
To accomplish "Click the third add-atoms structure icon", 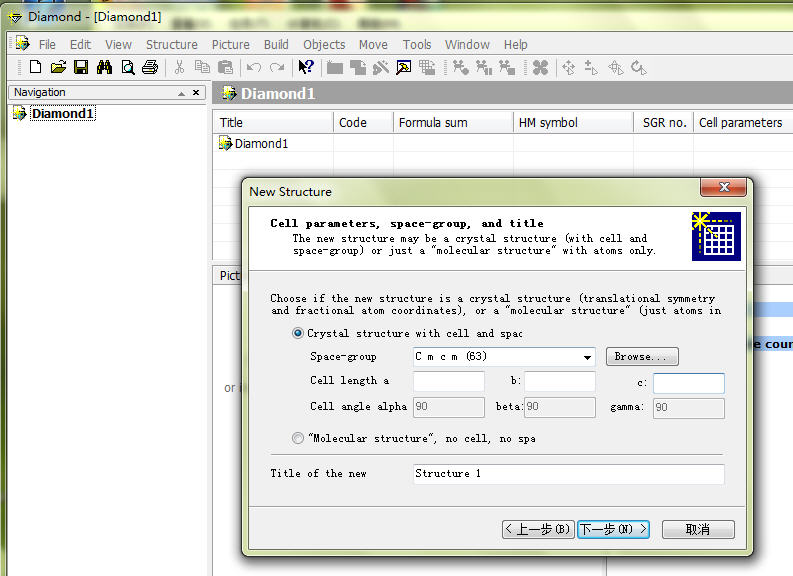I will pos(507,67).
